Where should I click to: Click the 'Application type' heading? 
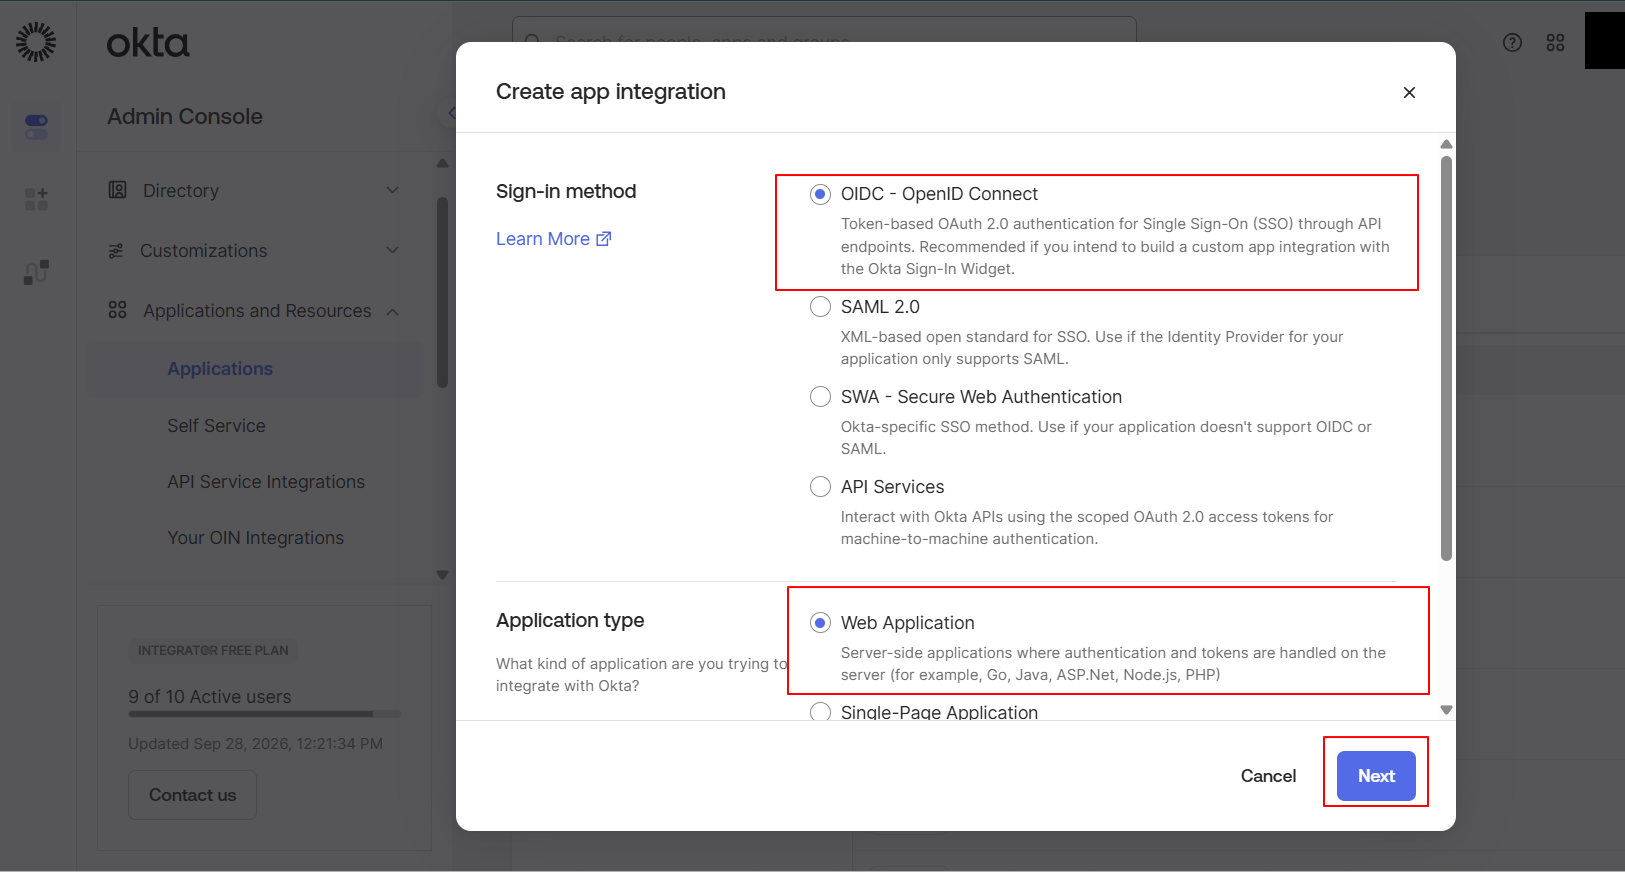pyautogui.click(x=570, y=620)
